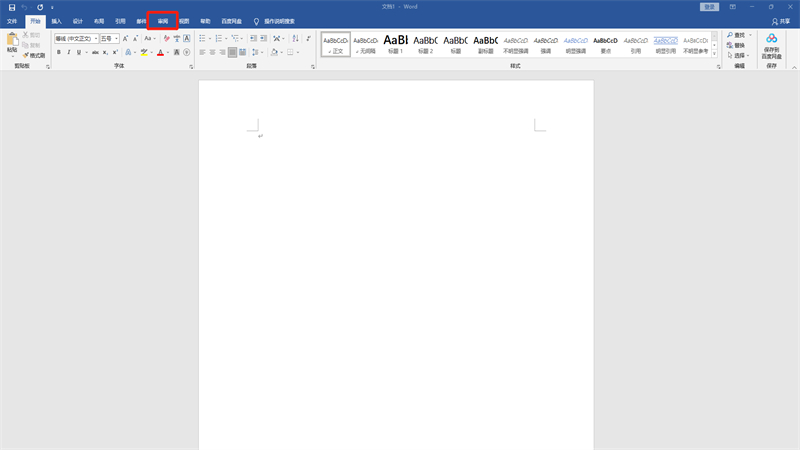Click the Character Border (A) icon
The width and height of the screenshot is (800, 450).
click(x=187, y=38)
